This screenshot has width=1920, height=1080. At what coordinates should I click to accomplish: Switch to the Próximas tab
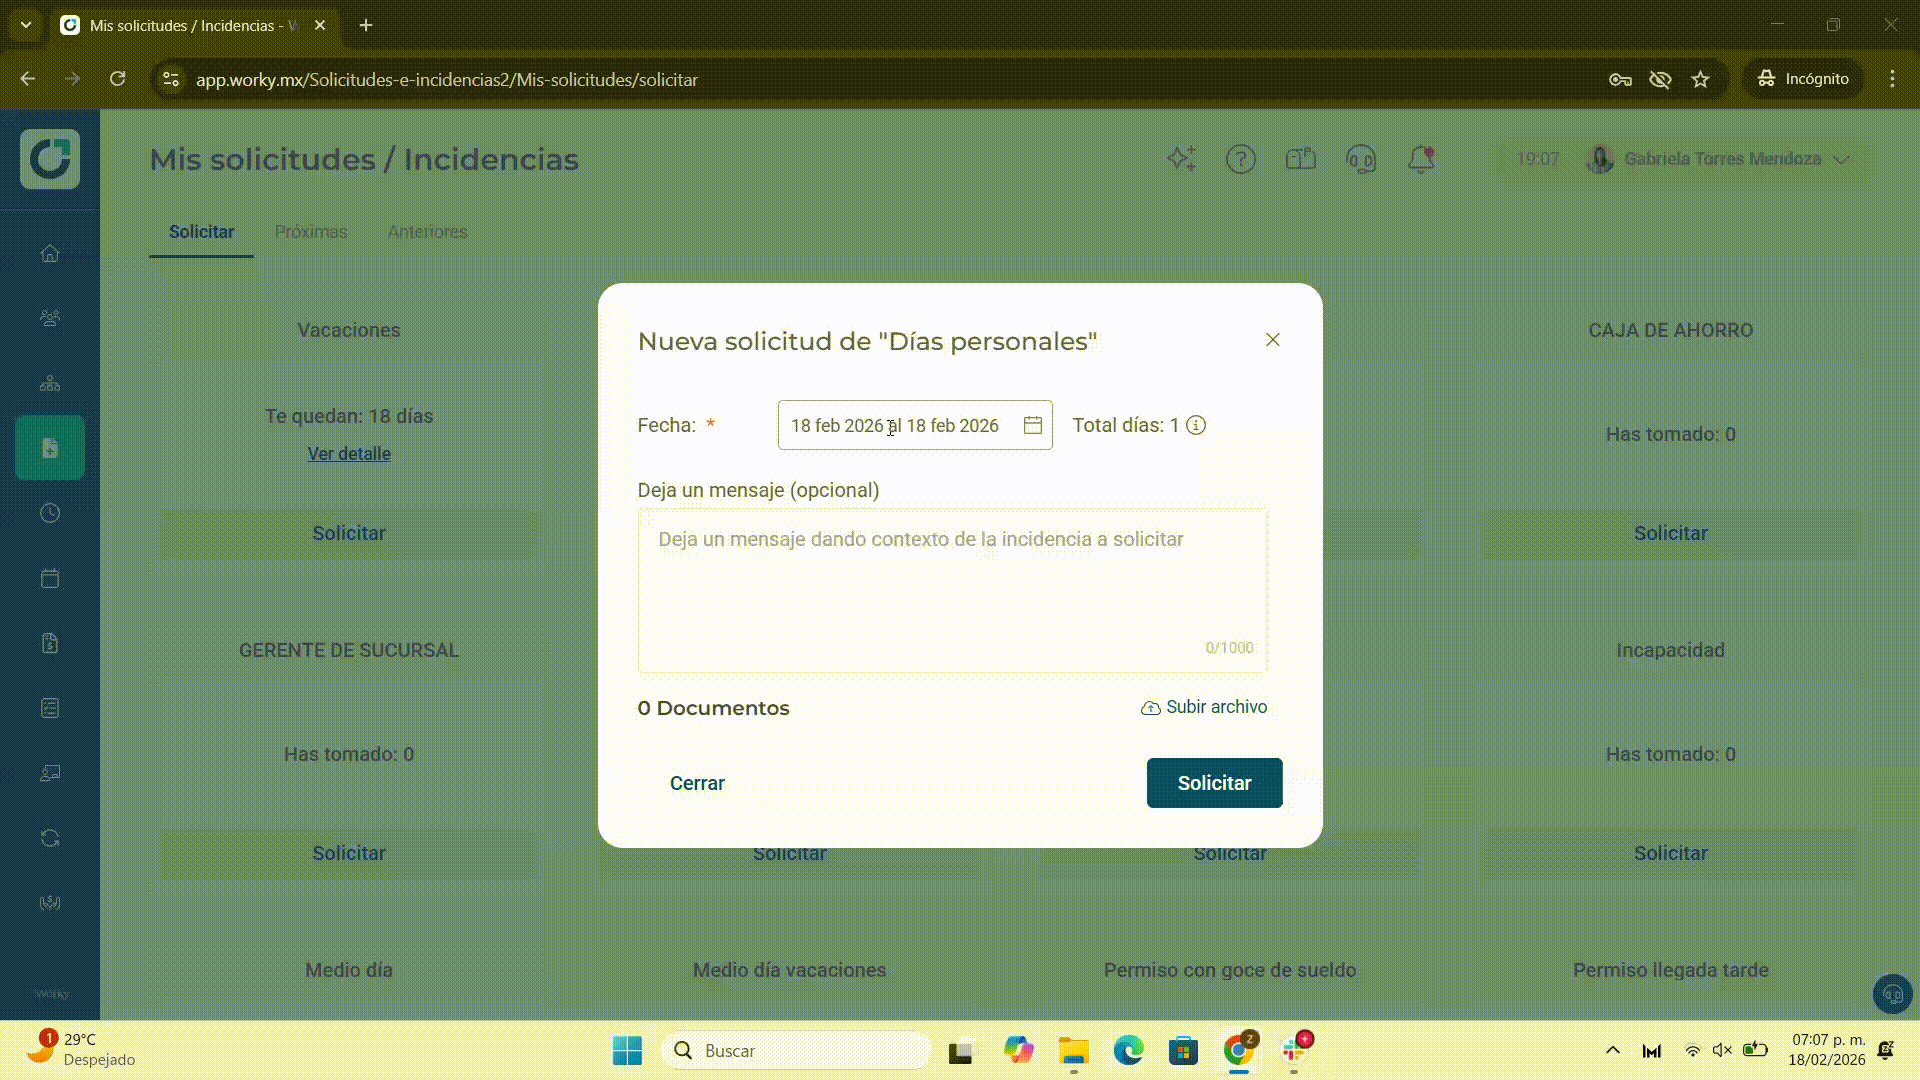click(x=311, y=232)
